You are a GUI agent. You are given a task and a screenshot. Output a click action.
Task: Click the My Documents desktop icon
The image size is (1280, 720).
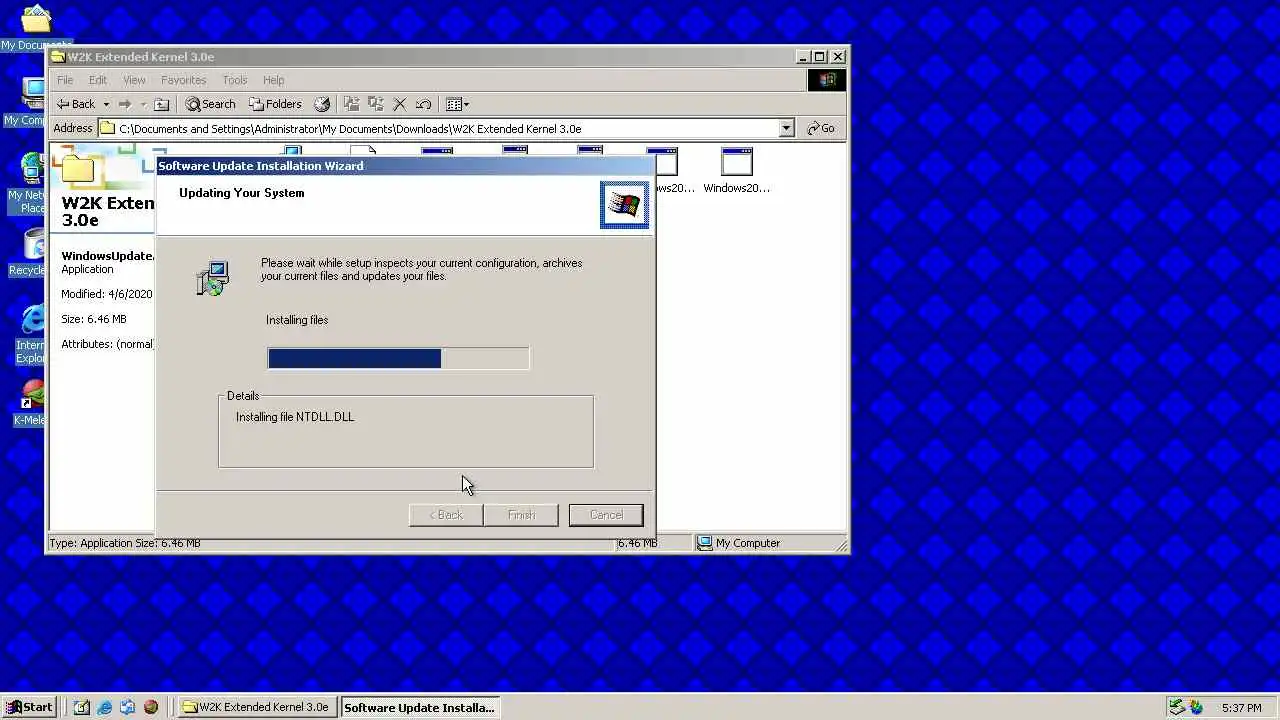[34, 26]
